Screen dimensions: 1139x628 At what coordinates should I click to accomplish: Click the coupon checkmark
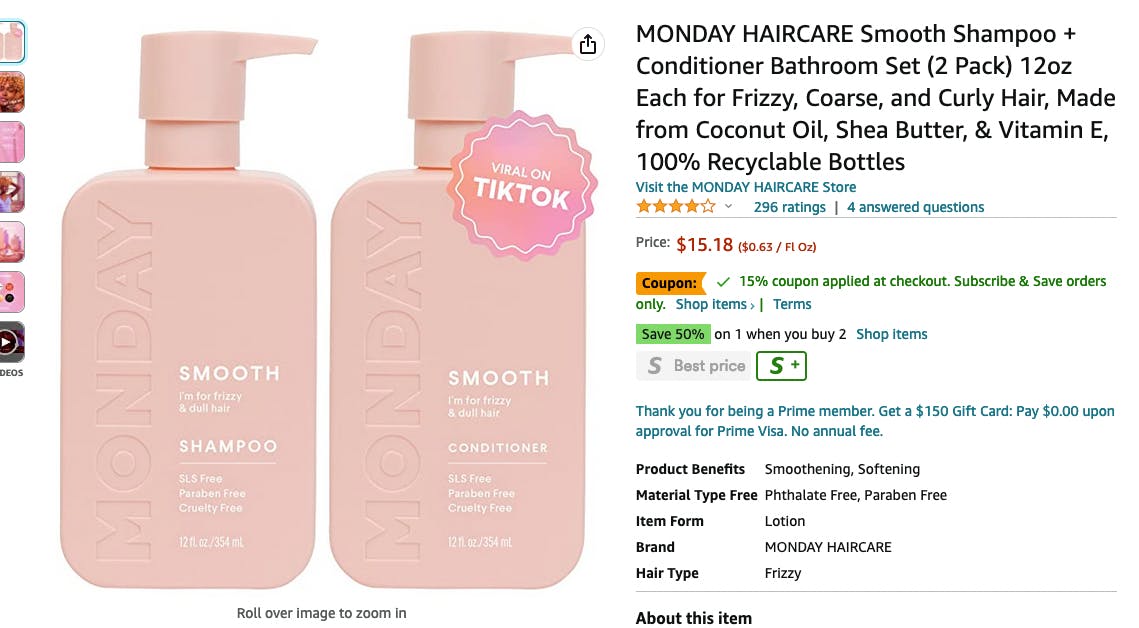coord(723,282)
